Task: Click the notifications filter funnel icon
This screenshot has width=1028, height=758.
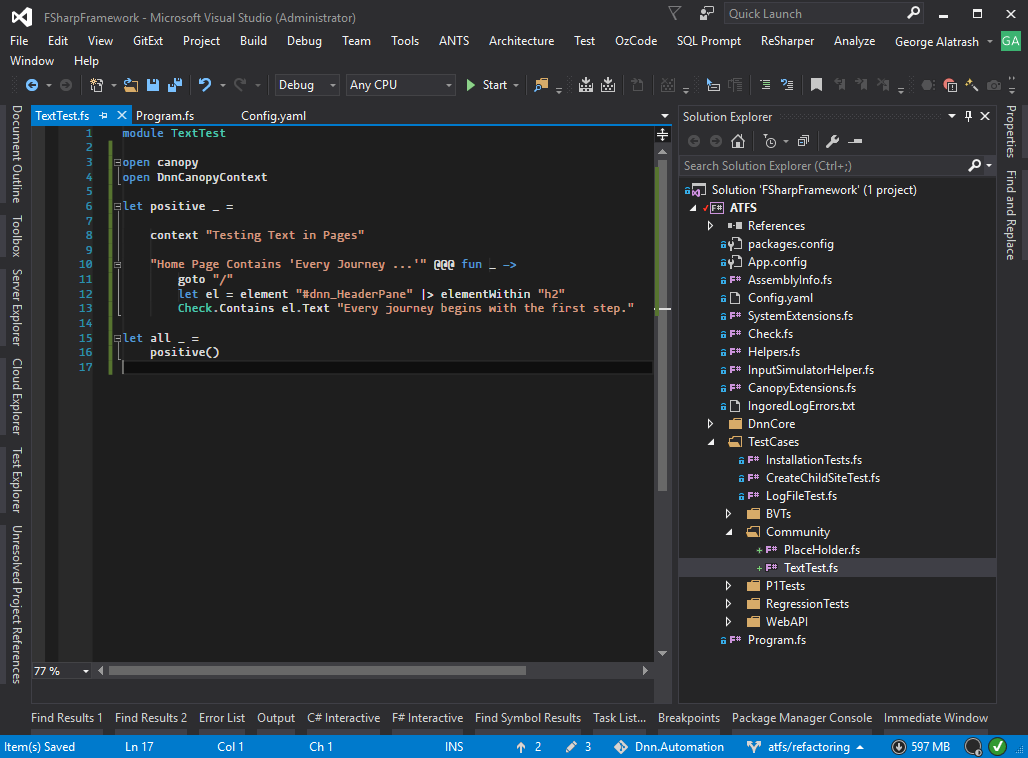Action: point(675,13)
